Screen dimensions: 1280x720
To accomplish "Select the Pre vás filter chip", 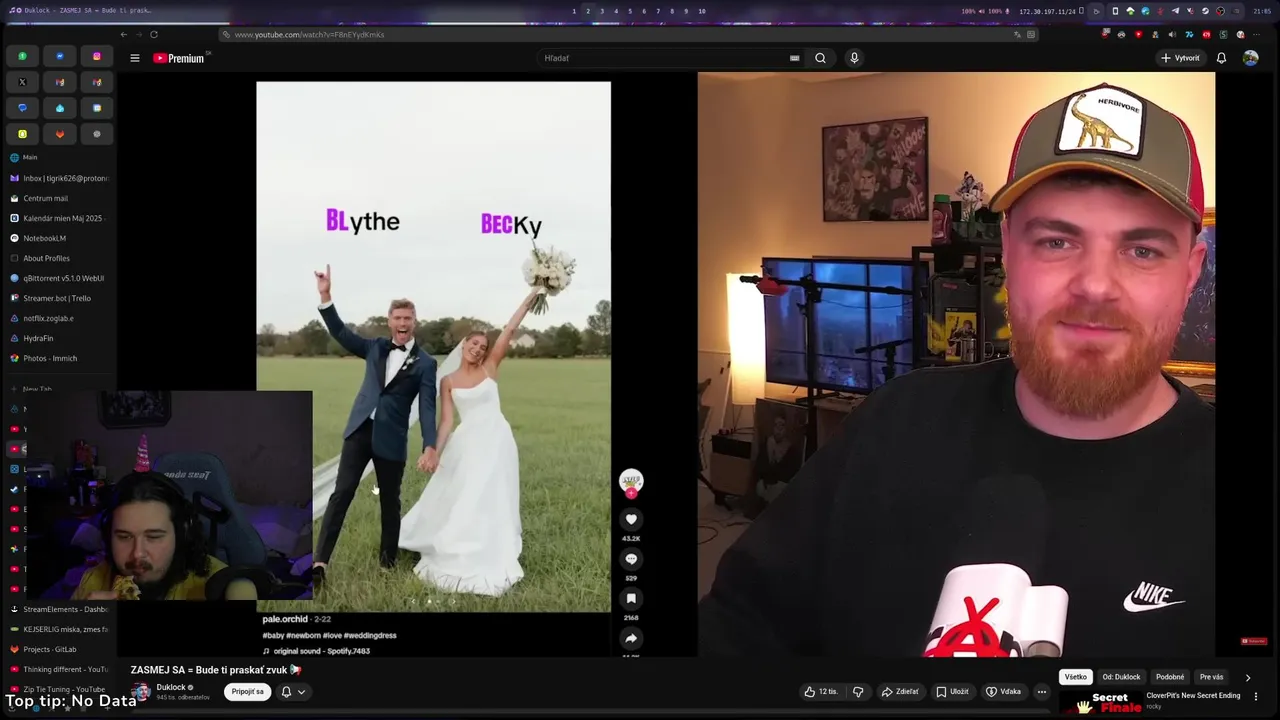I will [x=1211, y=677].
